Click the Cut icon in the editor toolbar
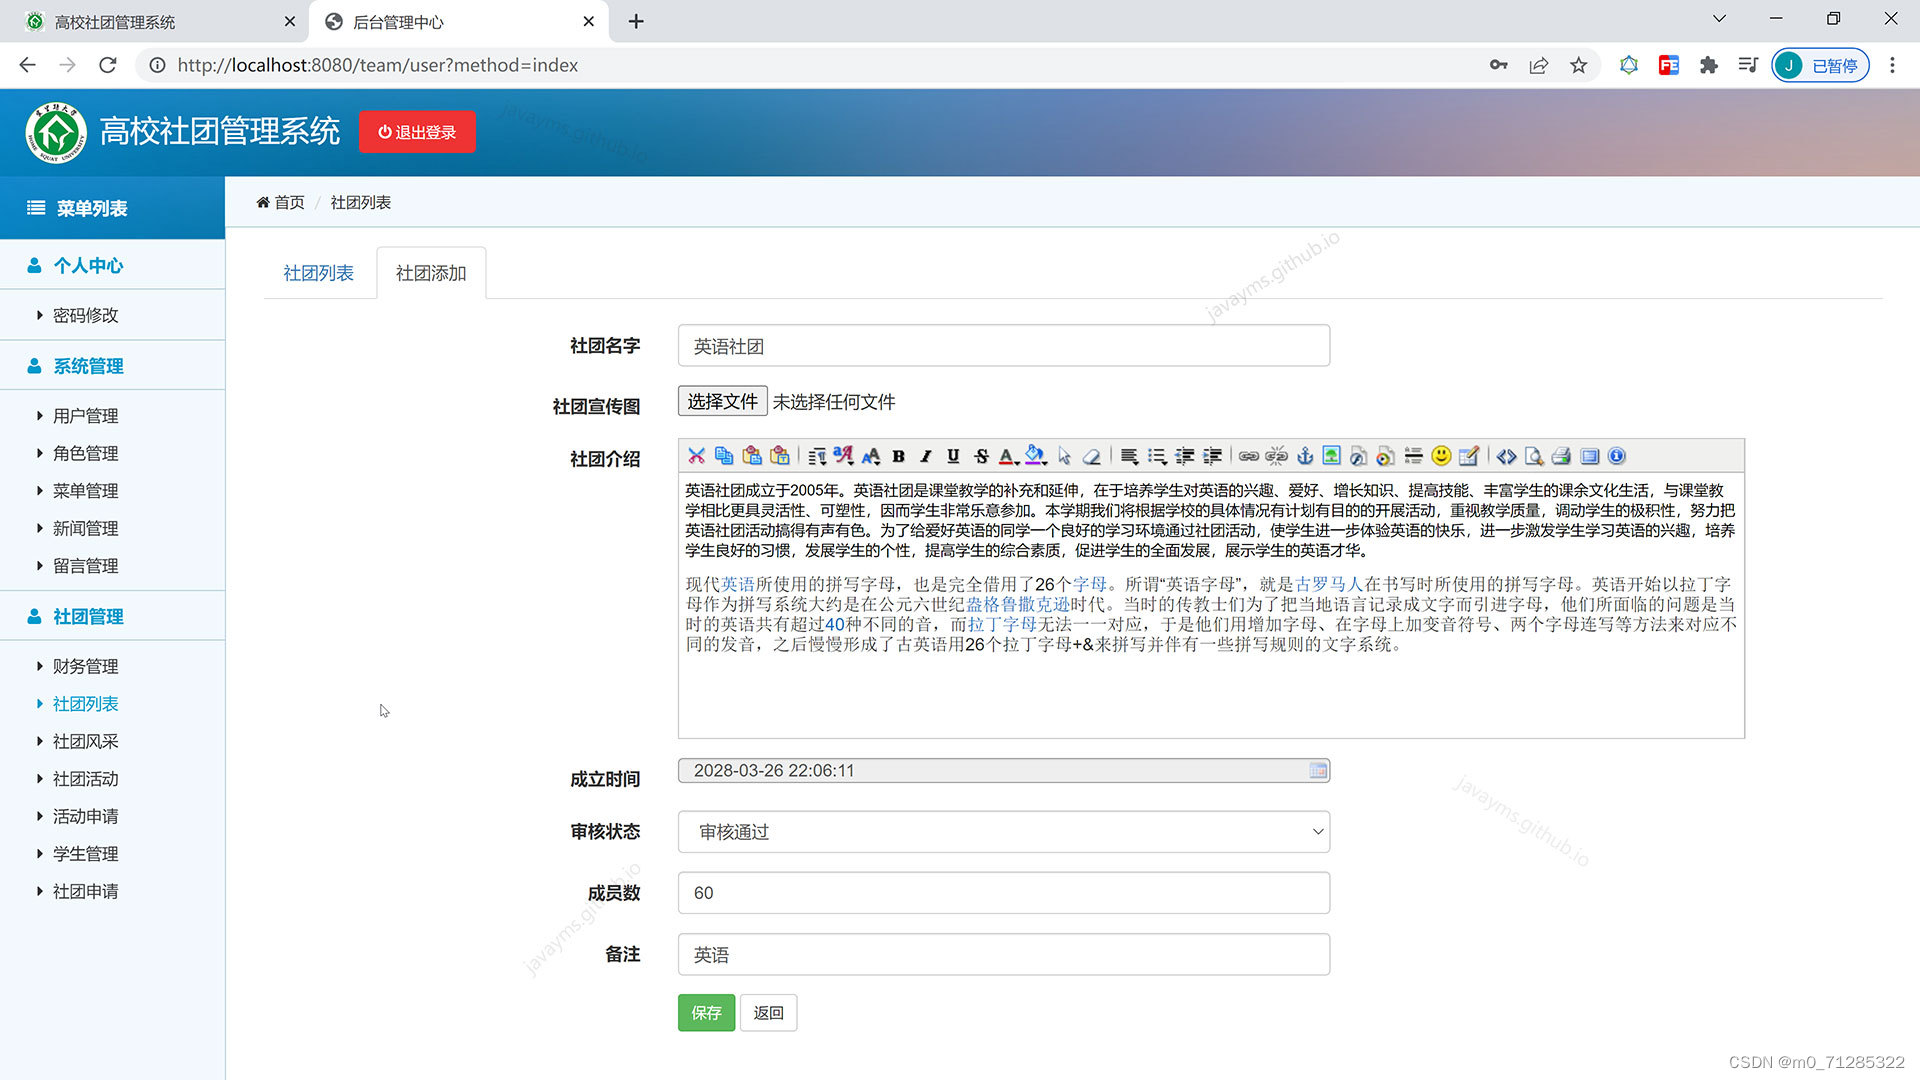The height and width of the screenshot is (1080, 1920). point(697,456)
